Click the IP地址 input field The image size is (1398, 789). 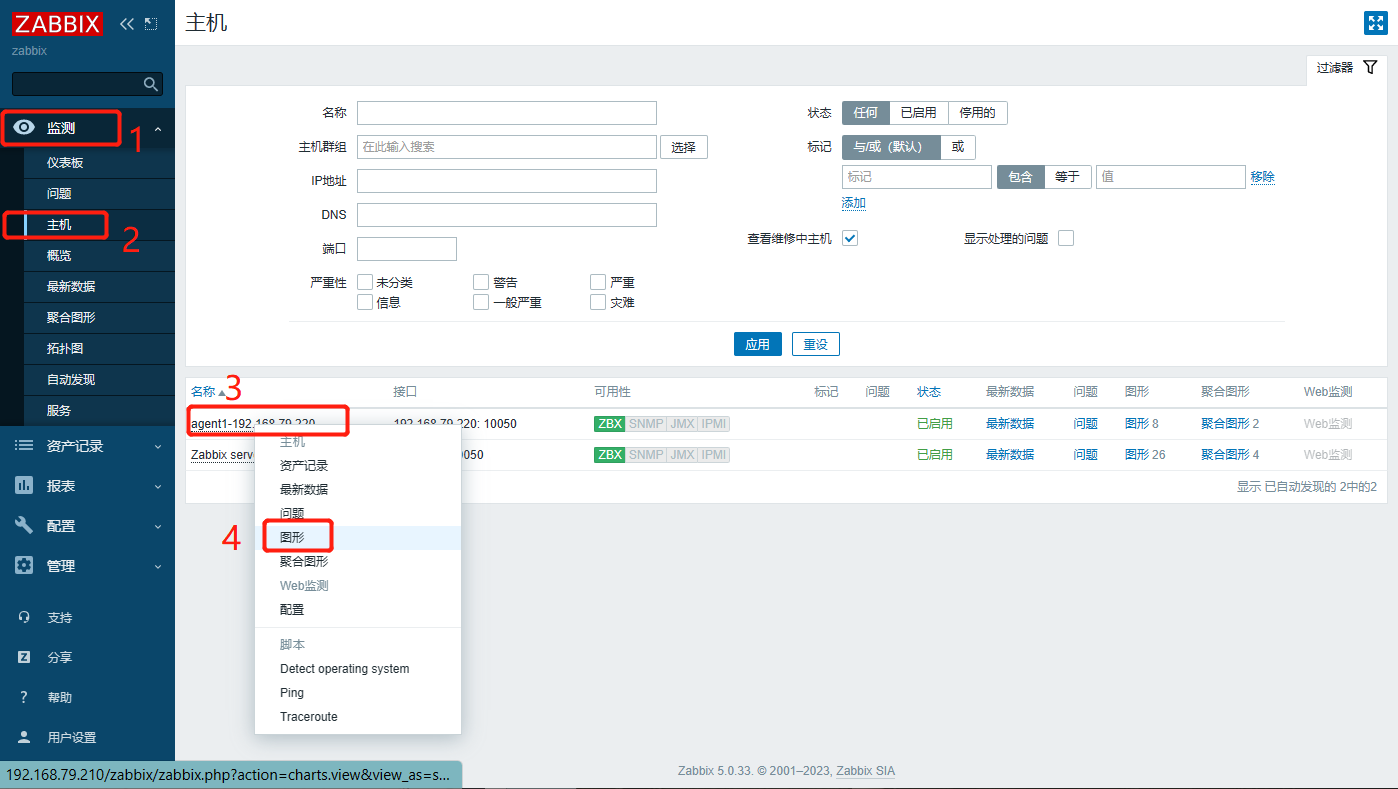pos(507,181)
